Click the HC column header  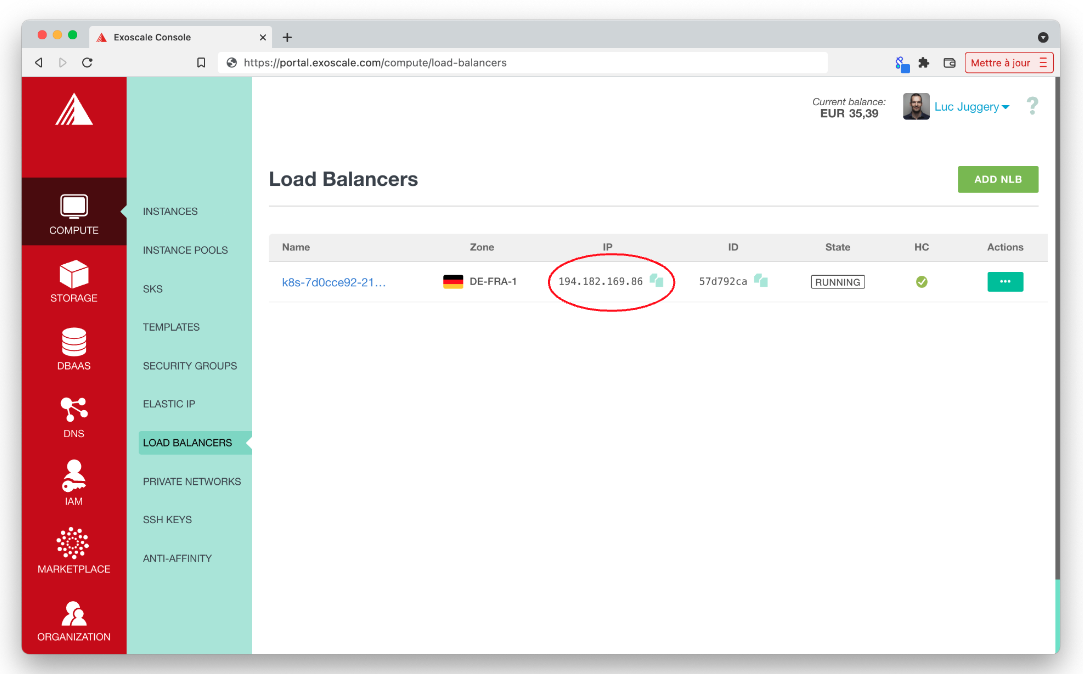[x=921, y=247]
